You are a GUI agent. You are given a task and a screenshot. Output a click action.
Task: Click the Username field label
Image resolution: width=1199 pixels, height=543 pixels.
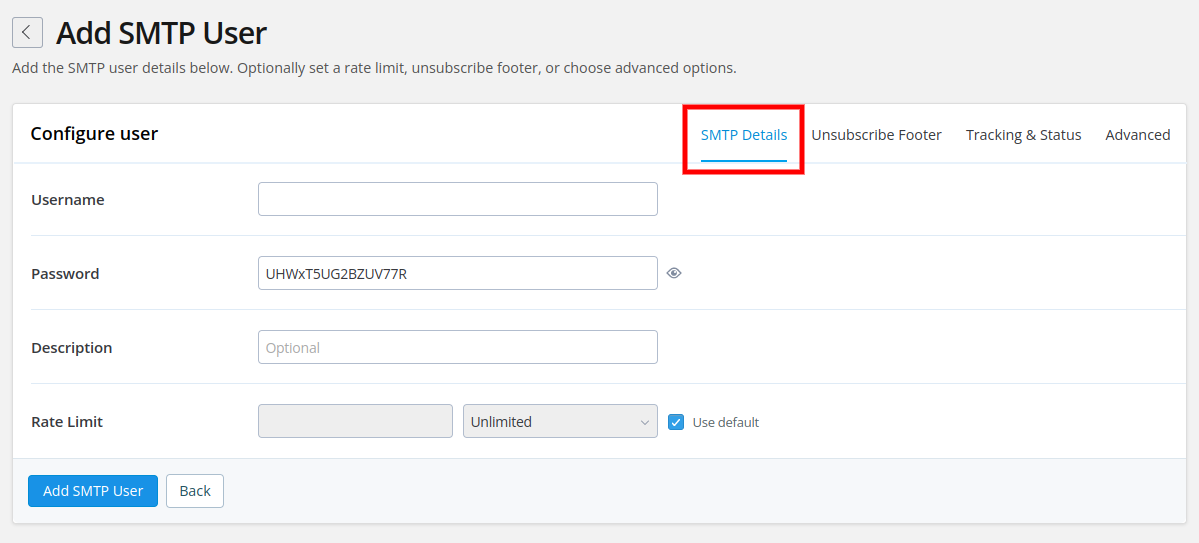point(68,200)
